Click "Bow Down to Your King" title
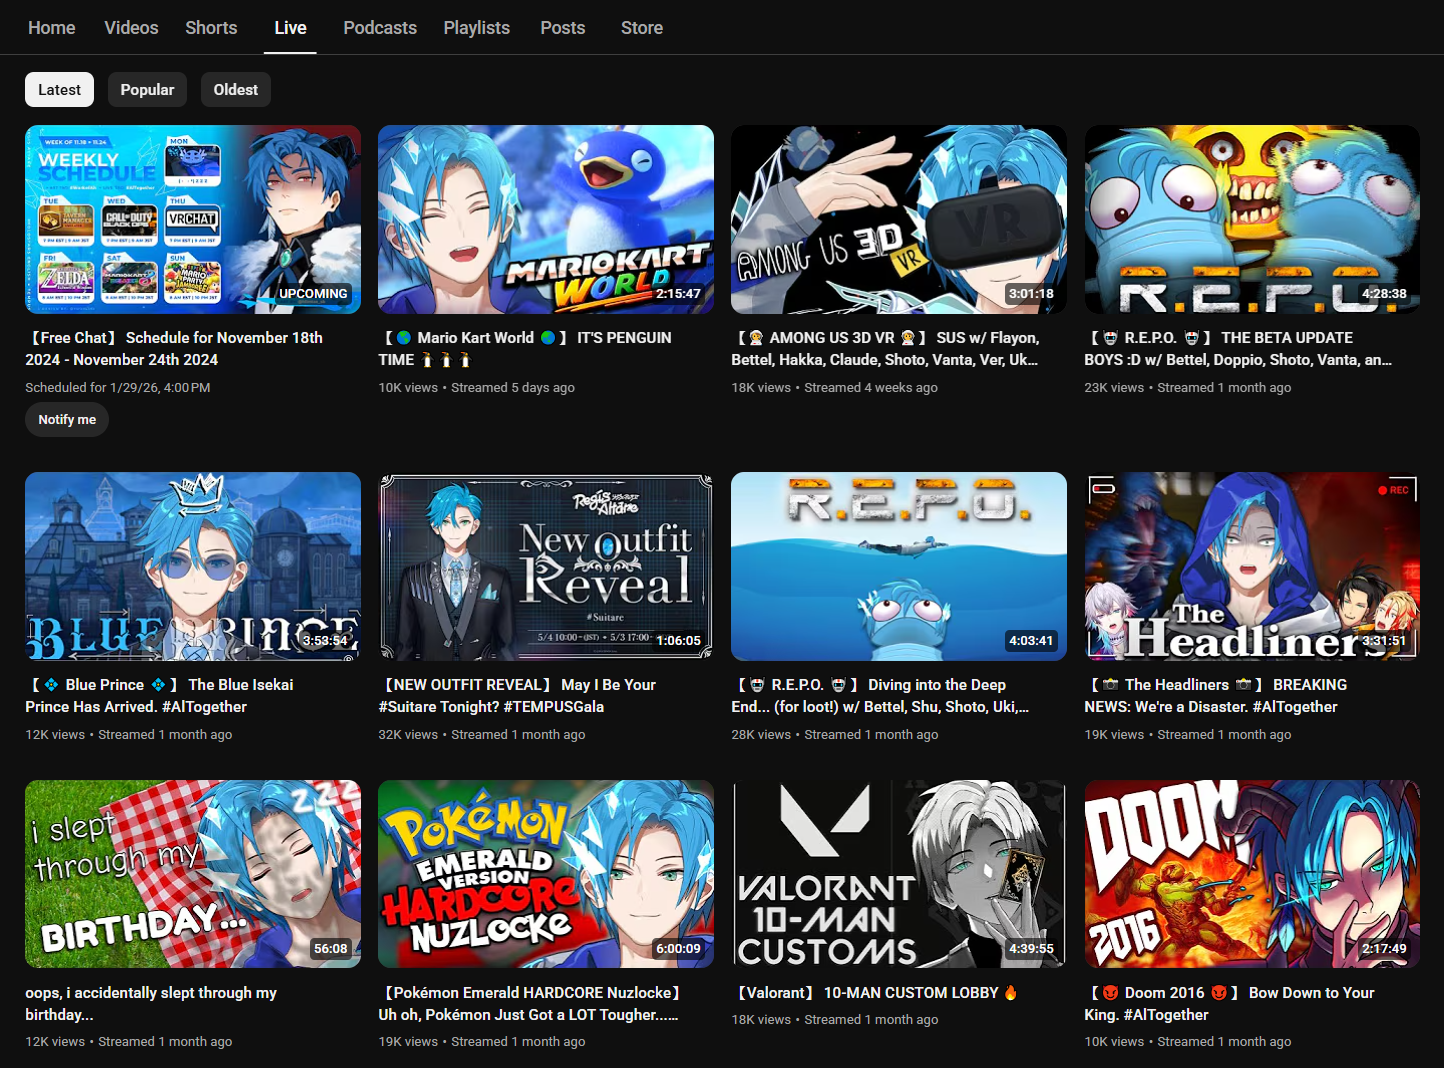Image resolution: width=1444 pixels, height=1068 pixels. (1230, 1004)
